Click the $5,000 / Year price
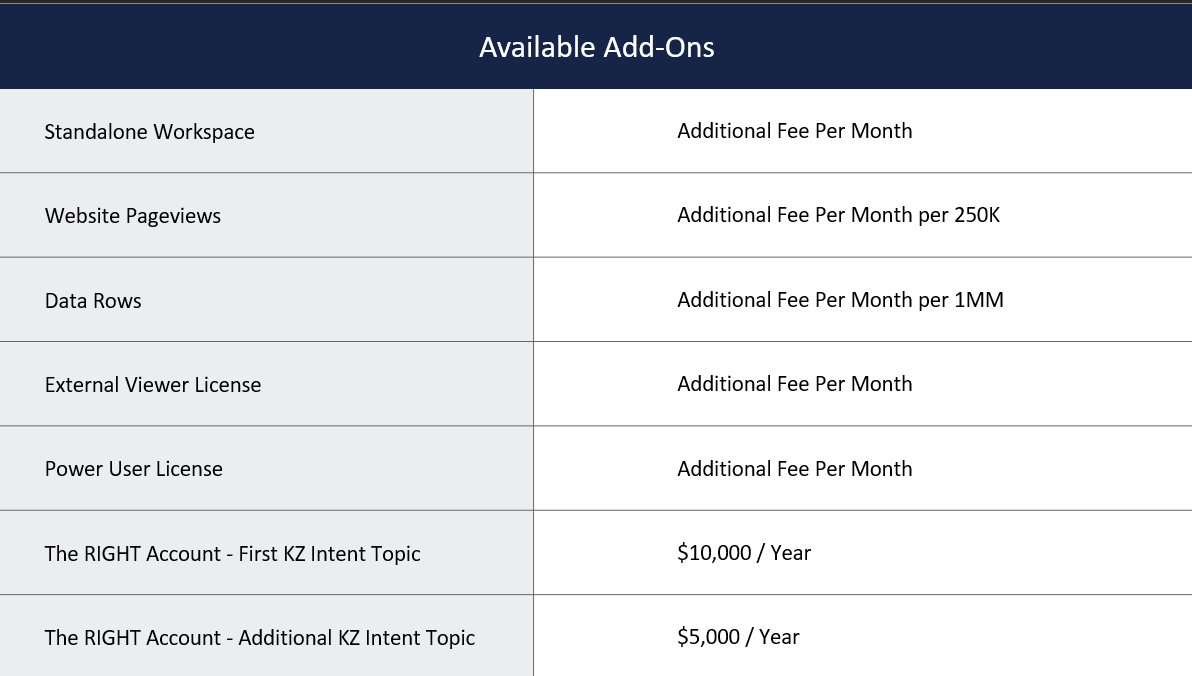The width and height of the screenshot is (1192, 676). tap(738, 637)
